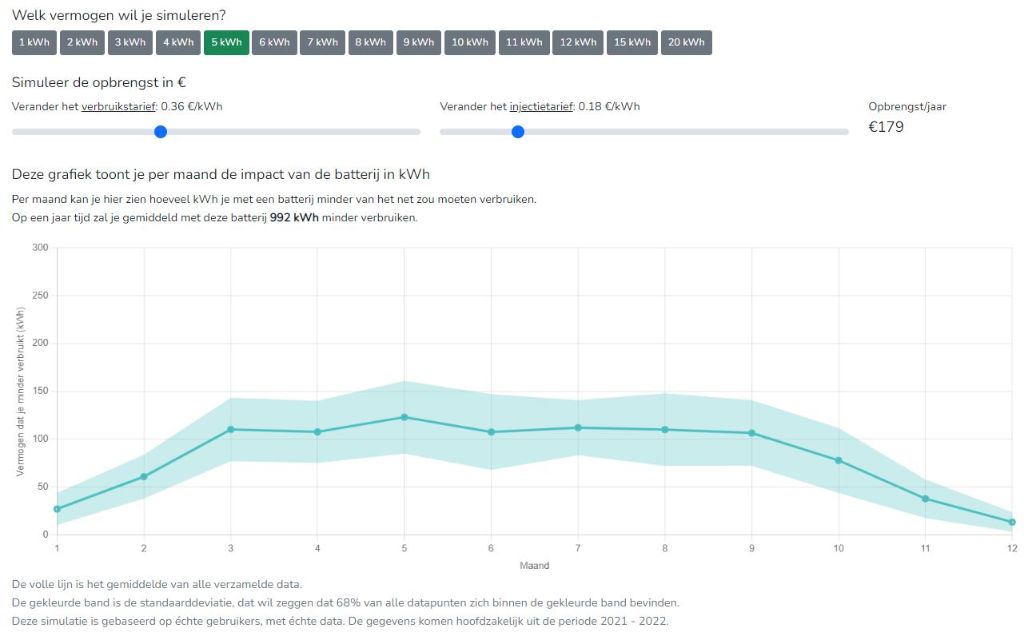1024x632 pixels.
Task: Click the verbruikstarief slider handle
Action: [160, 131]
